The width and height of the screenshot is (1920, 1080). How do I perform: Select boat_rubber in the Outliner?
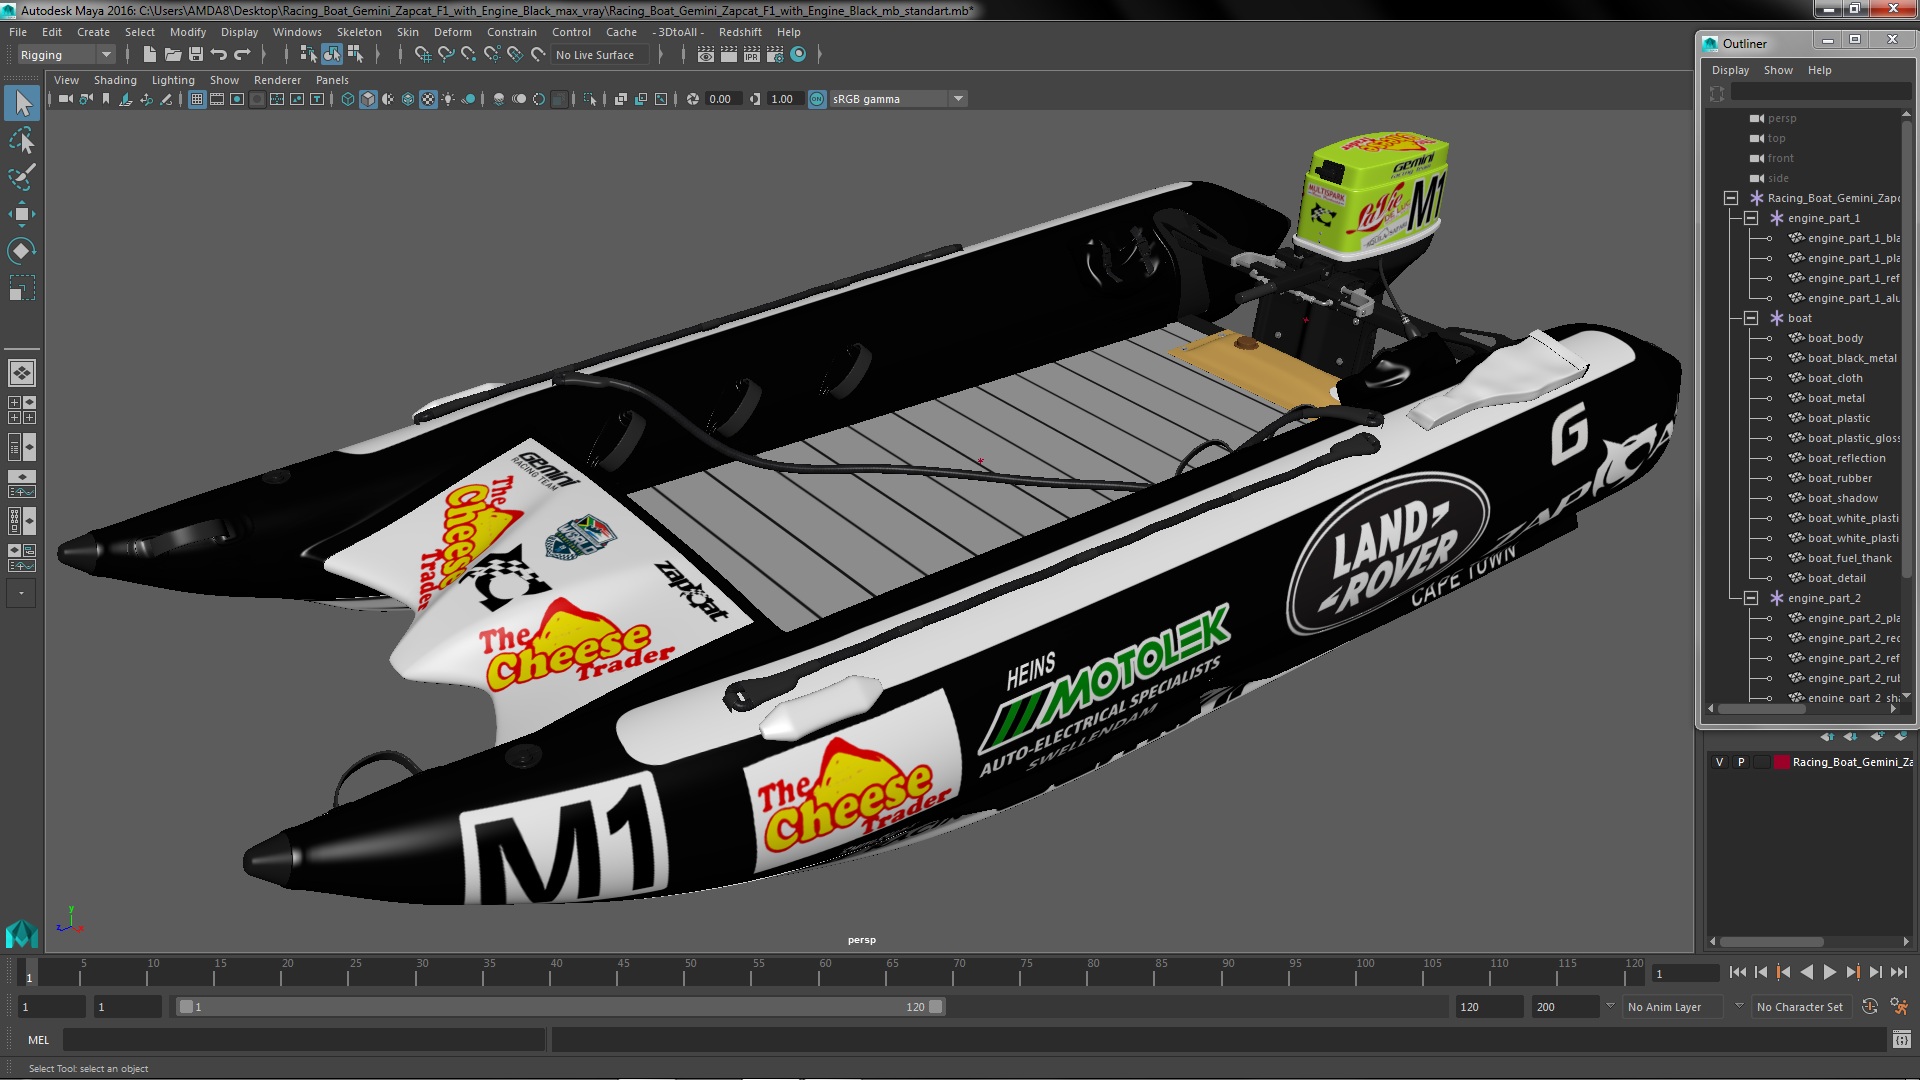pos(1839,478)
